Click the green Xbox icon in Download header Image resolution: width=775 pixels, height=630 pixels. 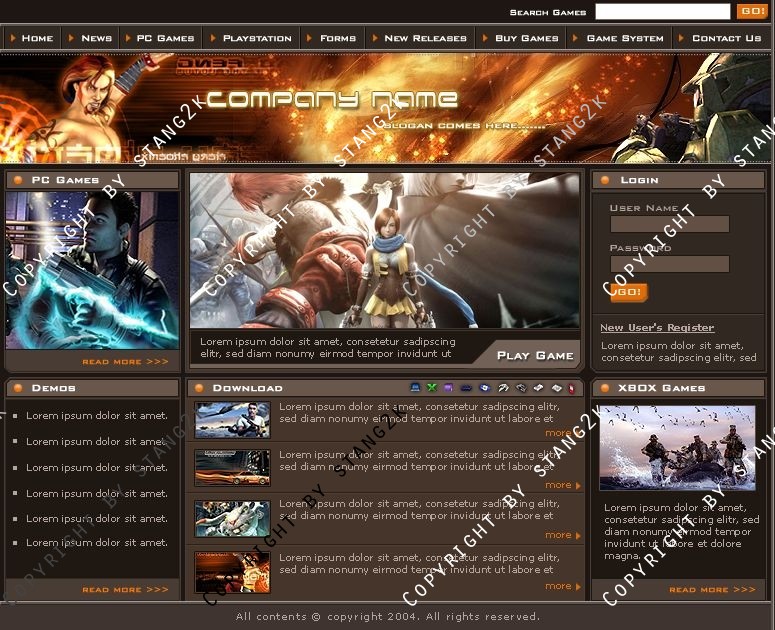pos(432,388)
